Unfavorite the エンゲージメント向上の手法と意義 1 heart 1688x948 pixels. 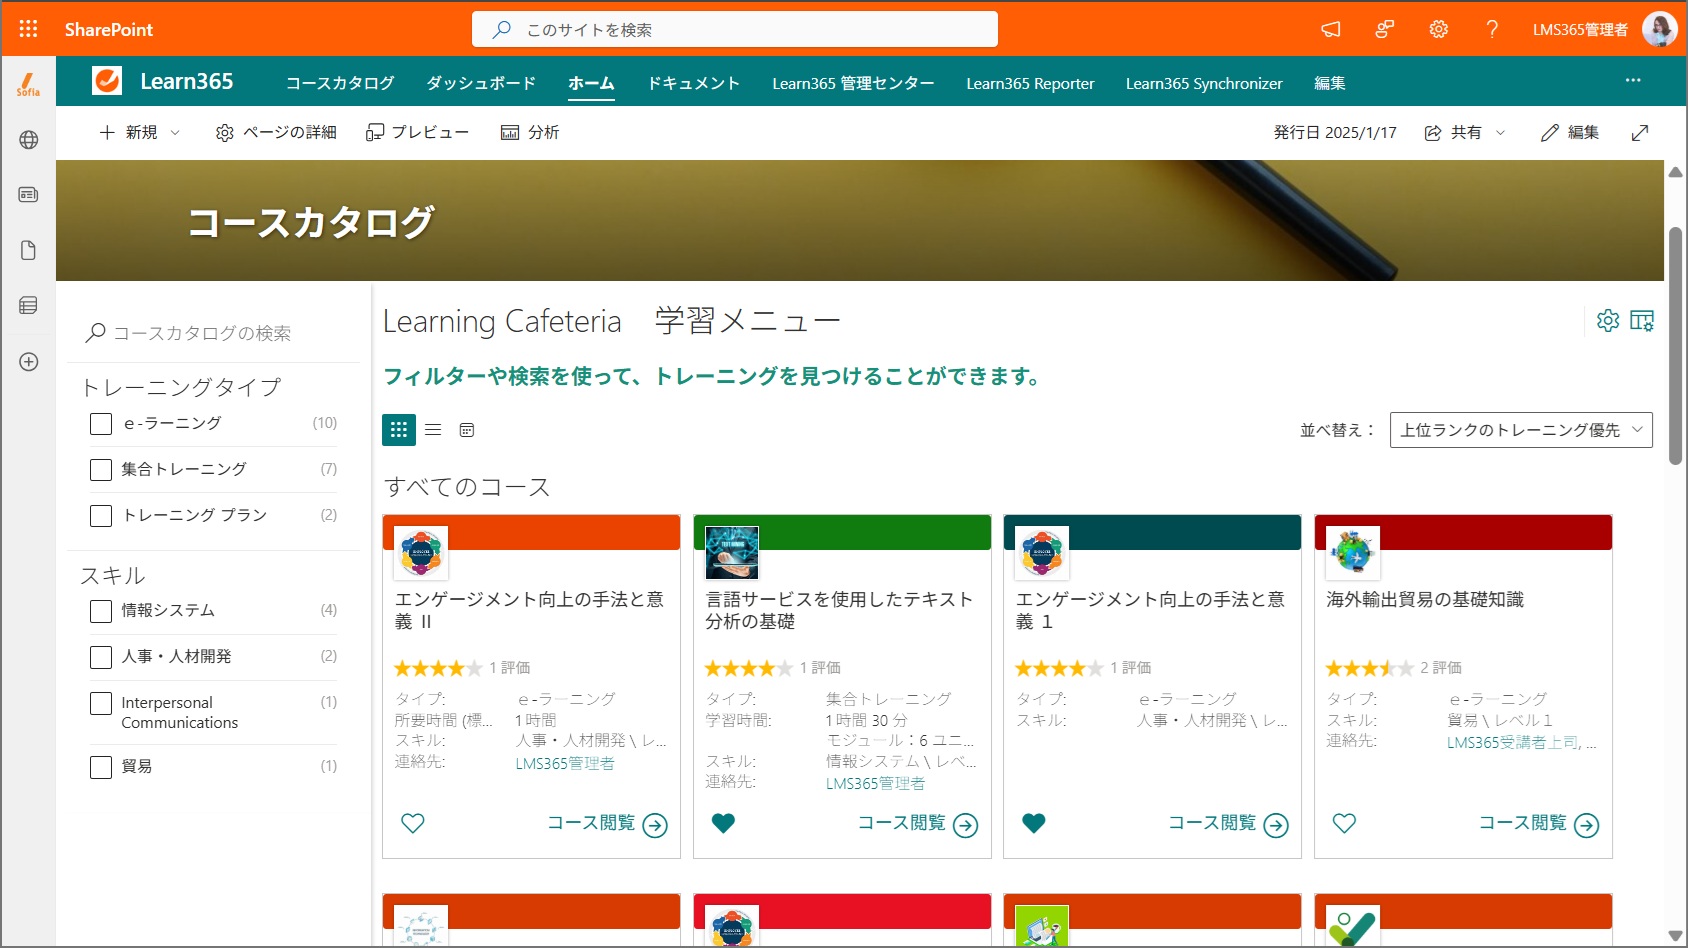pyautogui.click(x=1034, y=823)
